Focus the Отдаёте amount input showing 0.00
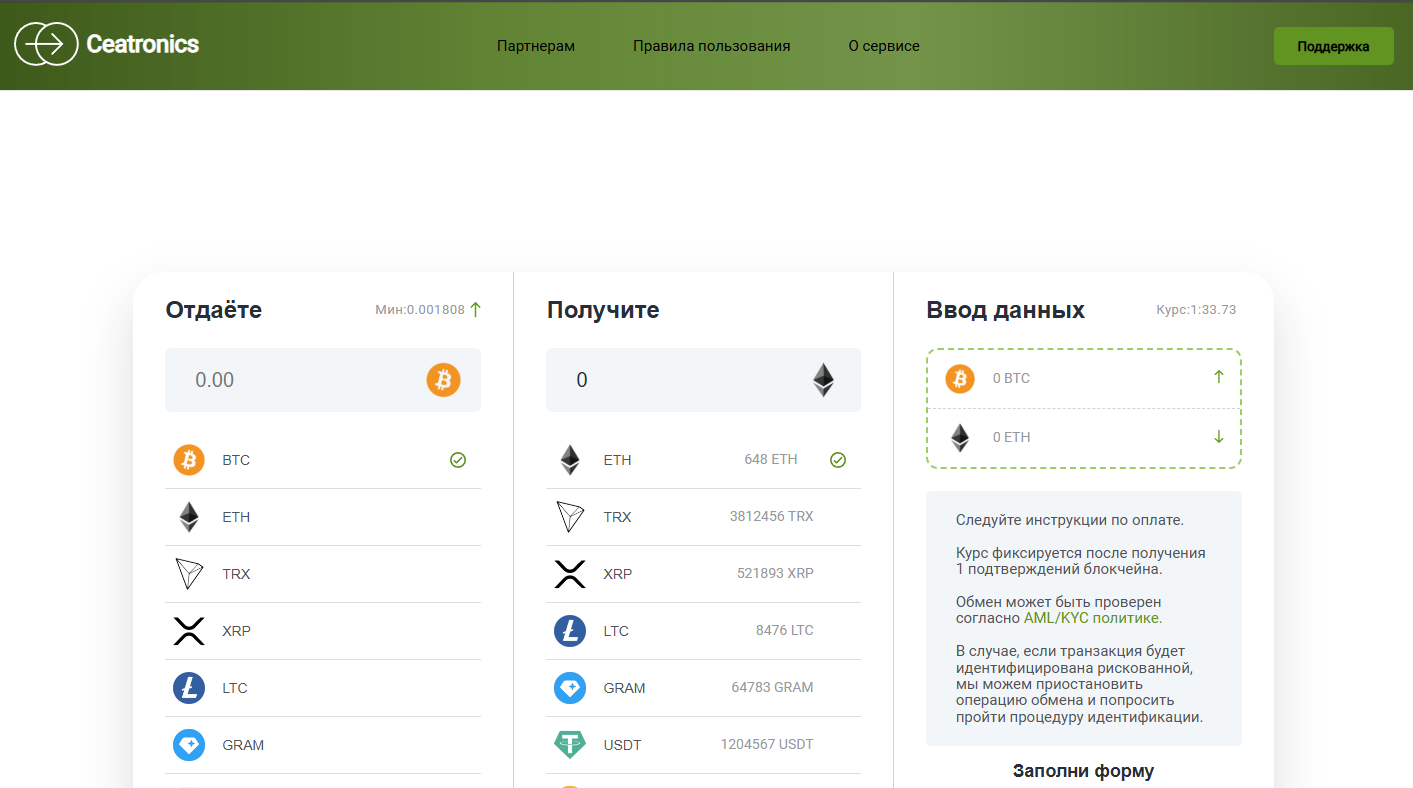Image resolution: width=1413 pixels, height=788 pixels. [x=323, y=380]
